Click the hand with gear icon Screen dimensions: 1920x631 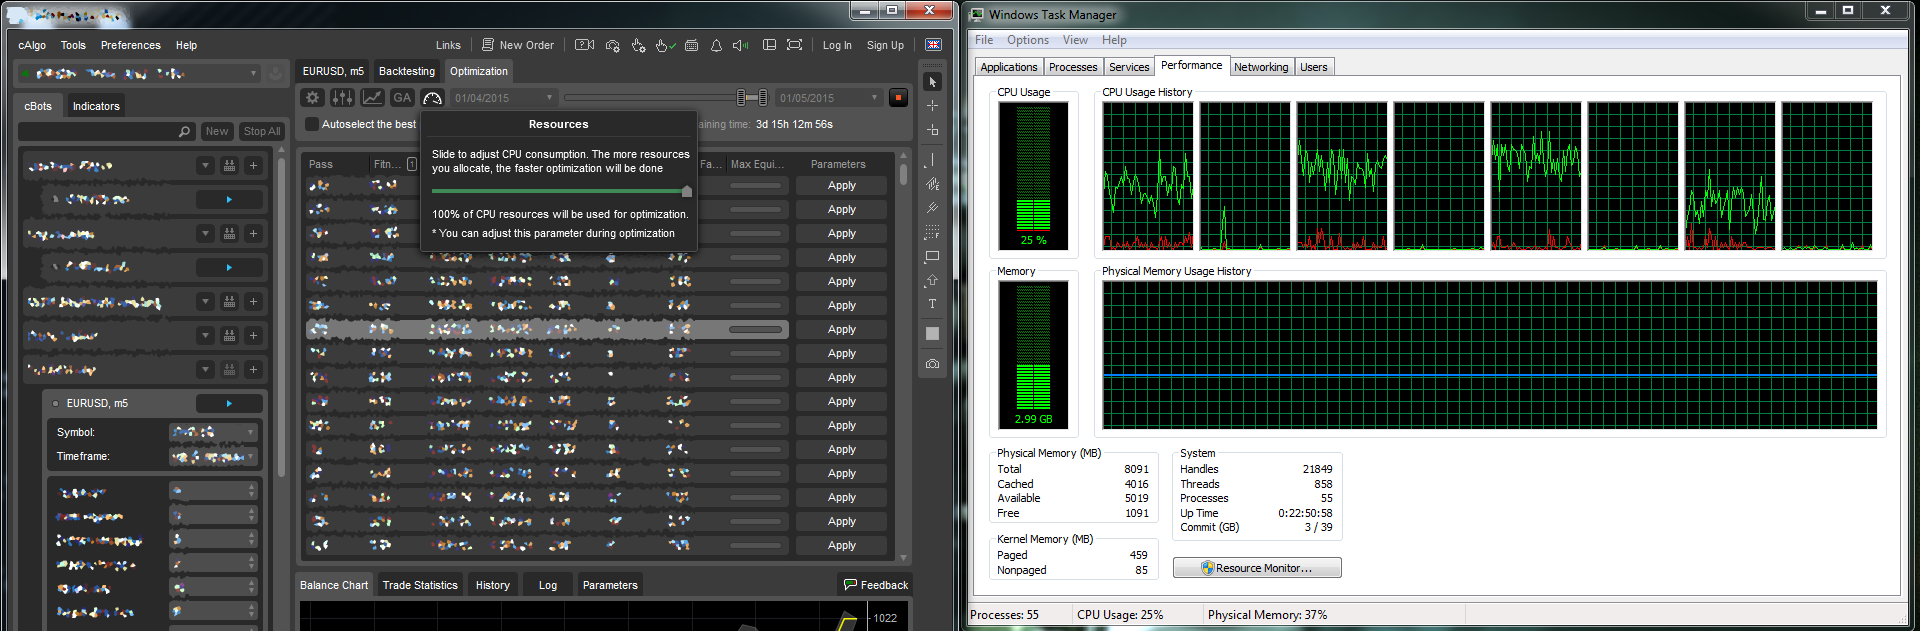point(638,45)
